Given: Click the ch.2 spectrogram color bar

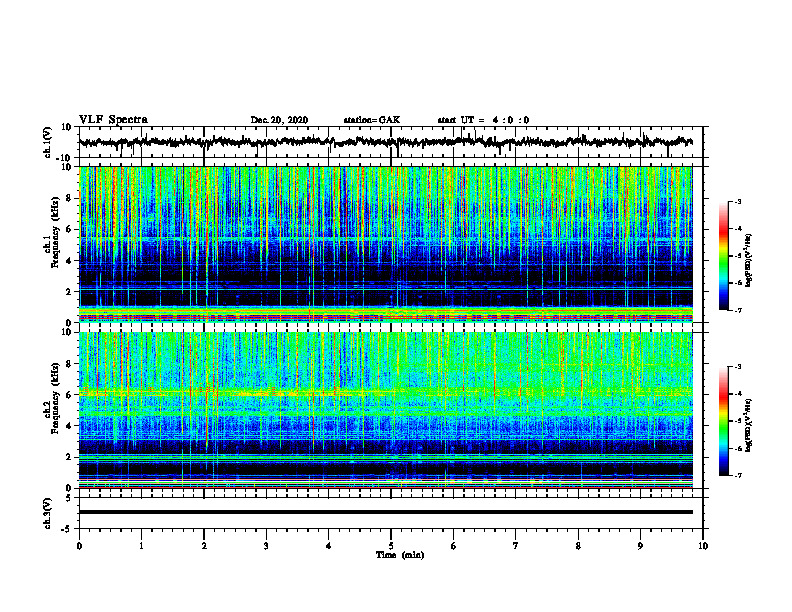Looking at the screenshot, I should (x=724, y=421).
